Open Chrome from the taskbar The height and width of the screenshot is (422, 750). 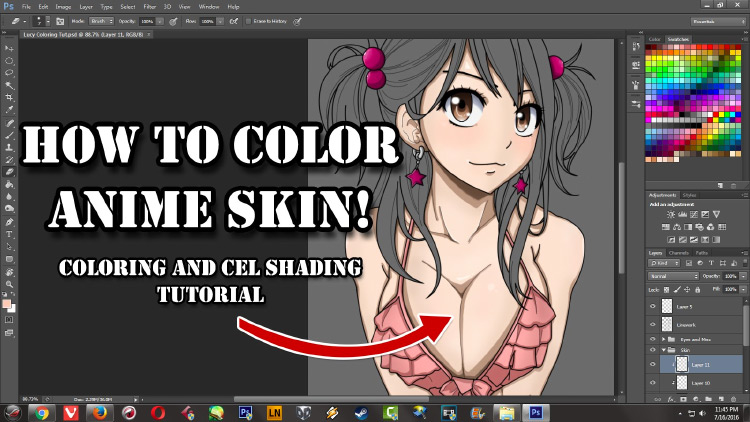click(42, 412)
